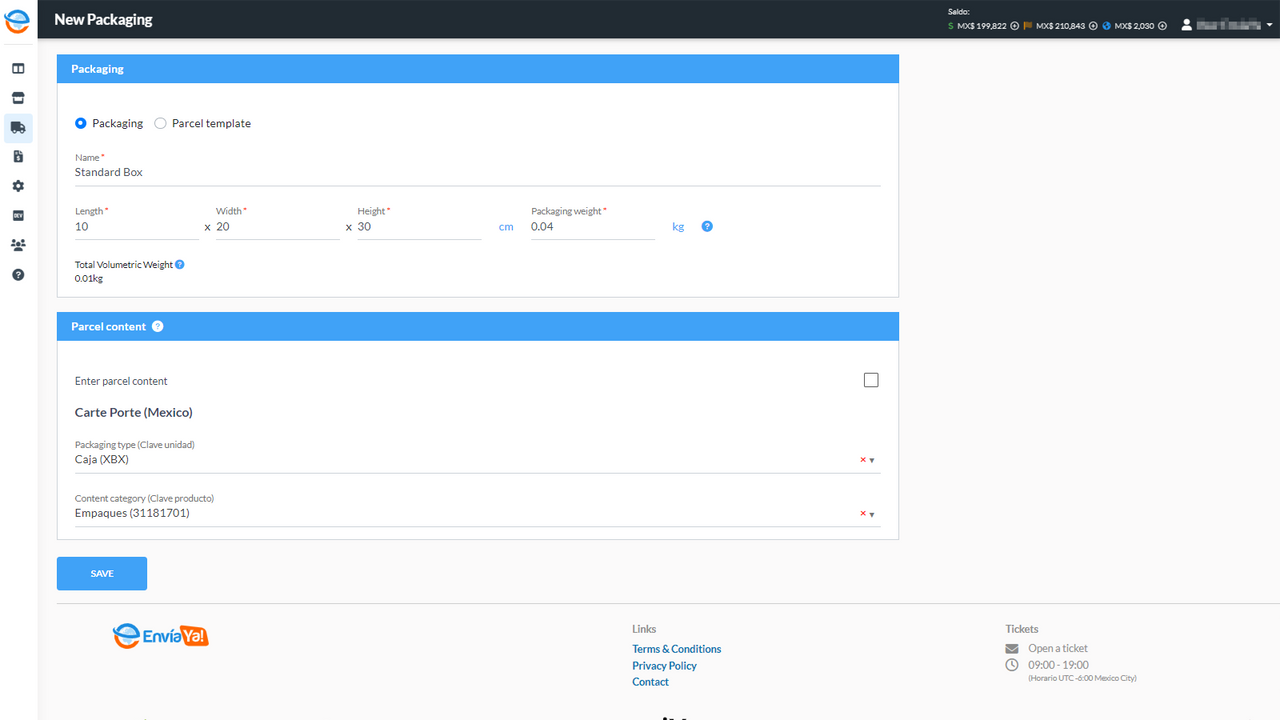The image size is (1280, 720).
Task: Click the EnvíaYa footer logo
Action: (161, 636)
